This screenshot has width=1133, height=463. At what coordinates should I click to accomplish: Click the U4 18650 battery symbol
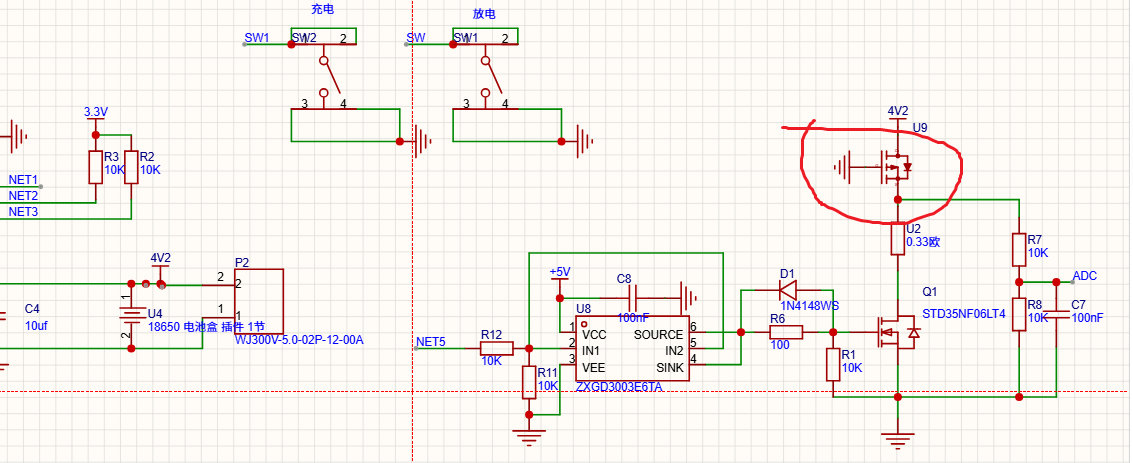point(131,315)
